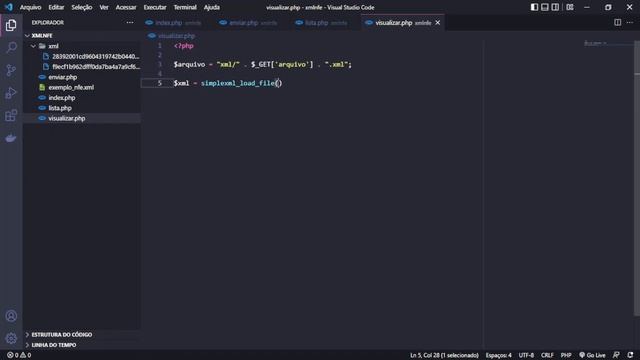Open the f9ecf1b962... xml file
Image resolution: width=640 pixels, height=360 pixels.
click(x=96, y=67)
